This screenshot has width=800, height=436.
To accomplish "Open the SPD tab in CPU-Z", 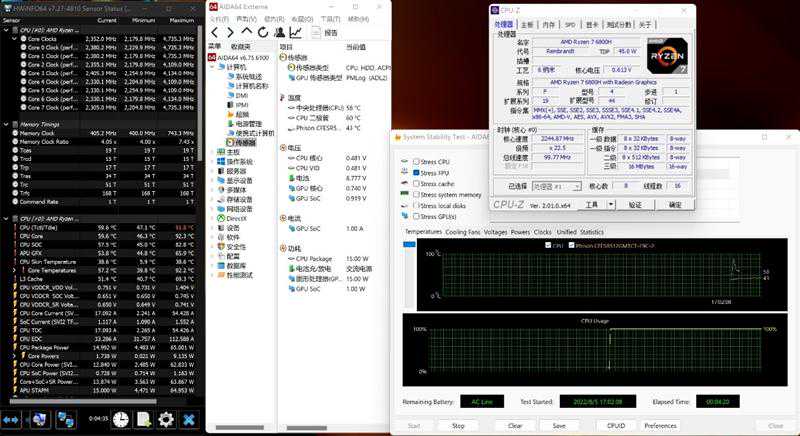I will [570, 23].
